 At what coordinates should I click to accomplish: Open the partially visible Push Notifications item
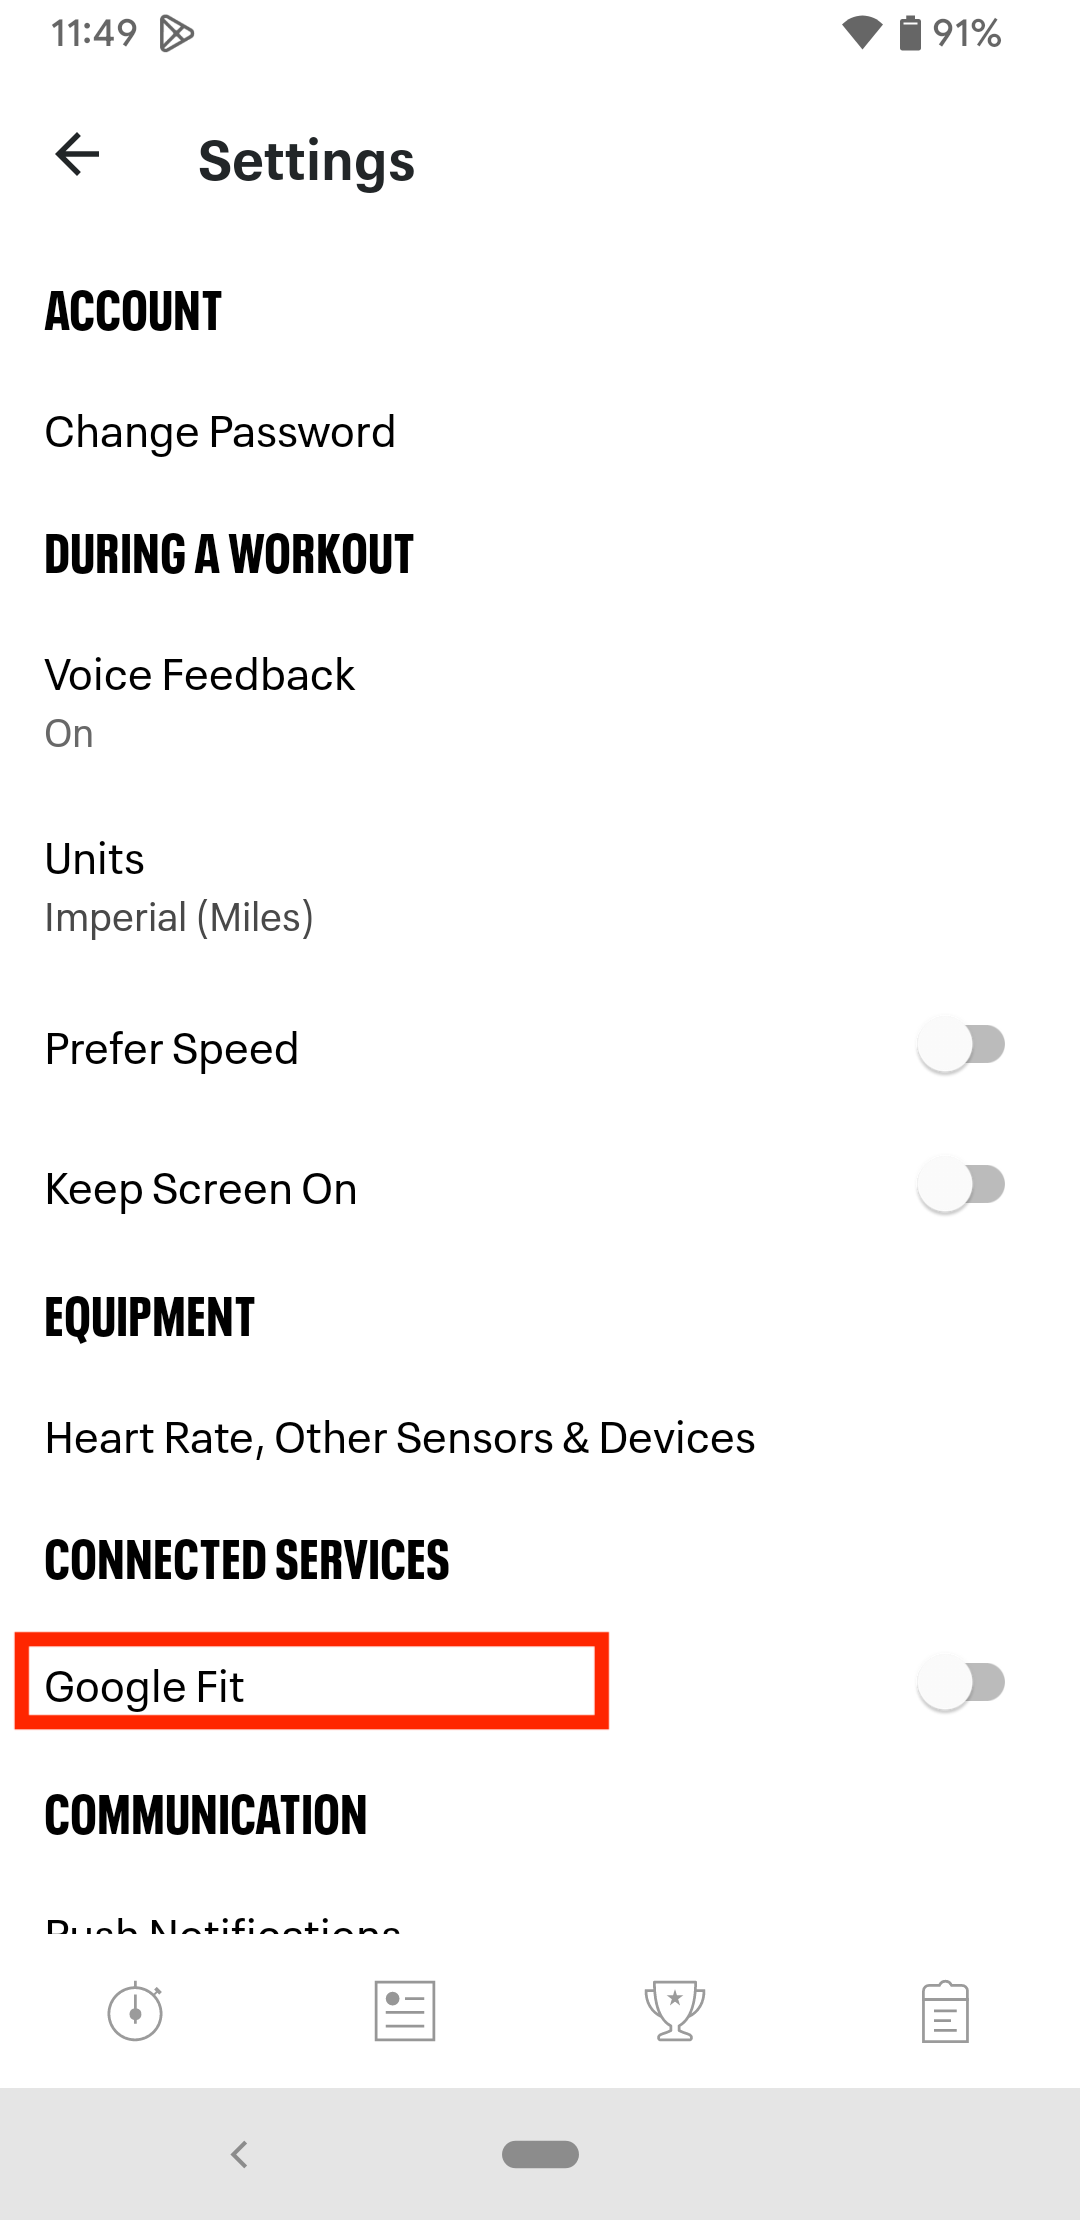tap(223, 1922)
